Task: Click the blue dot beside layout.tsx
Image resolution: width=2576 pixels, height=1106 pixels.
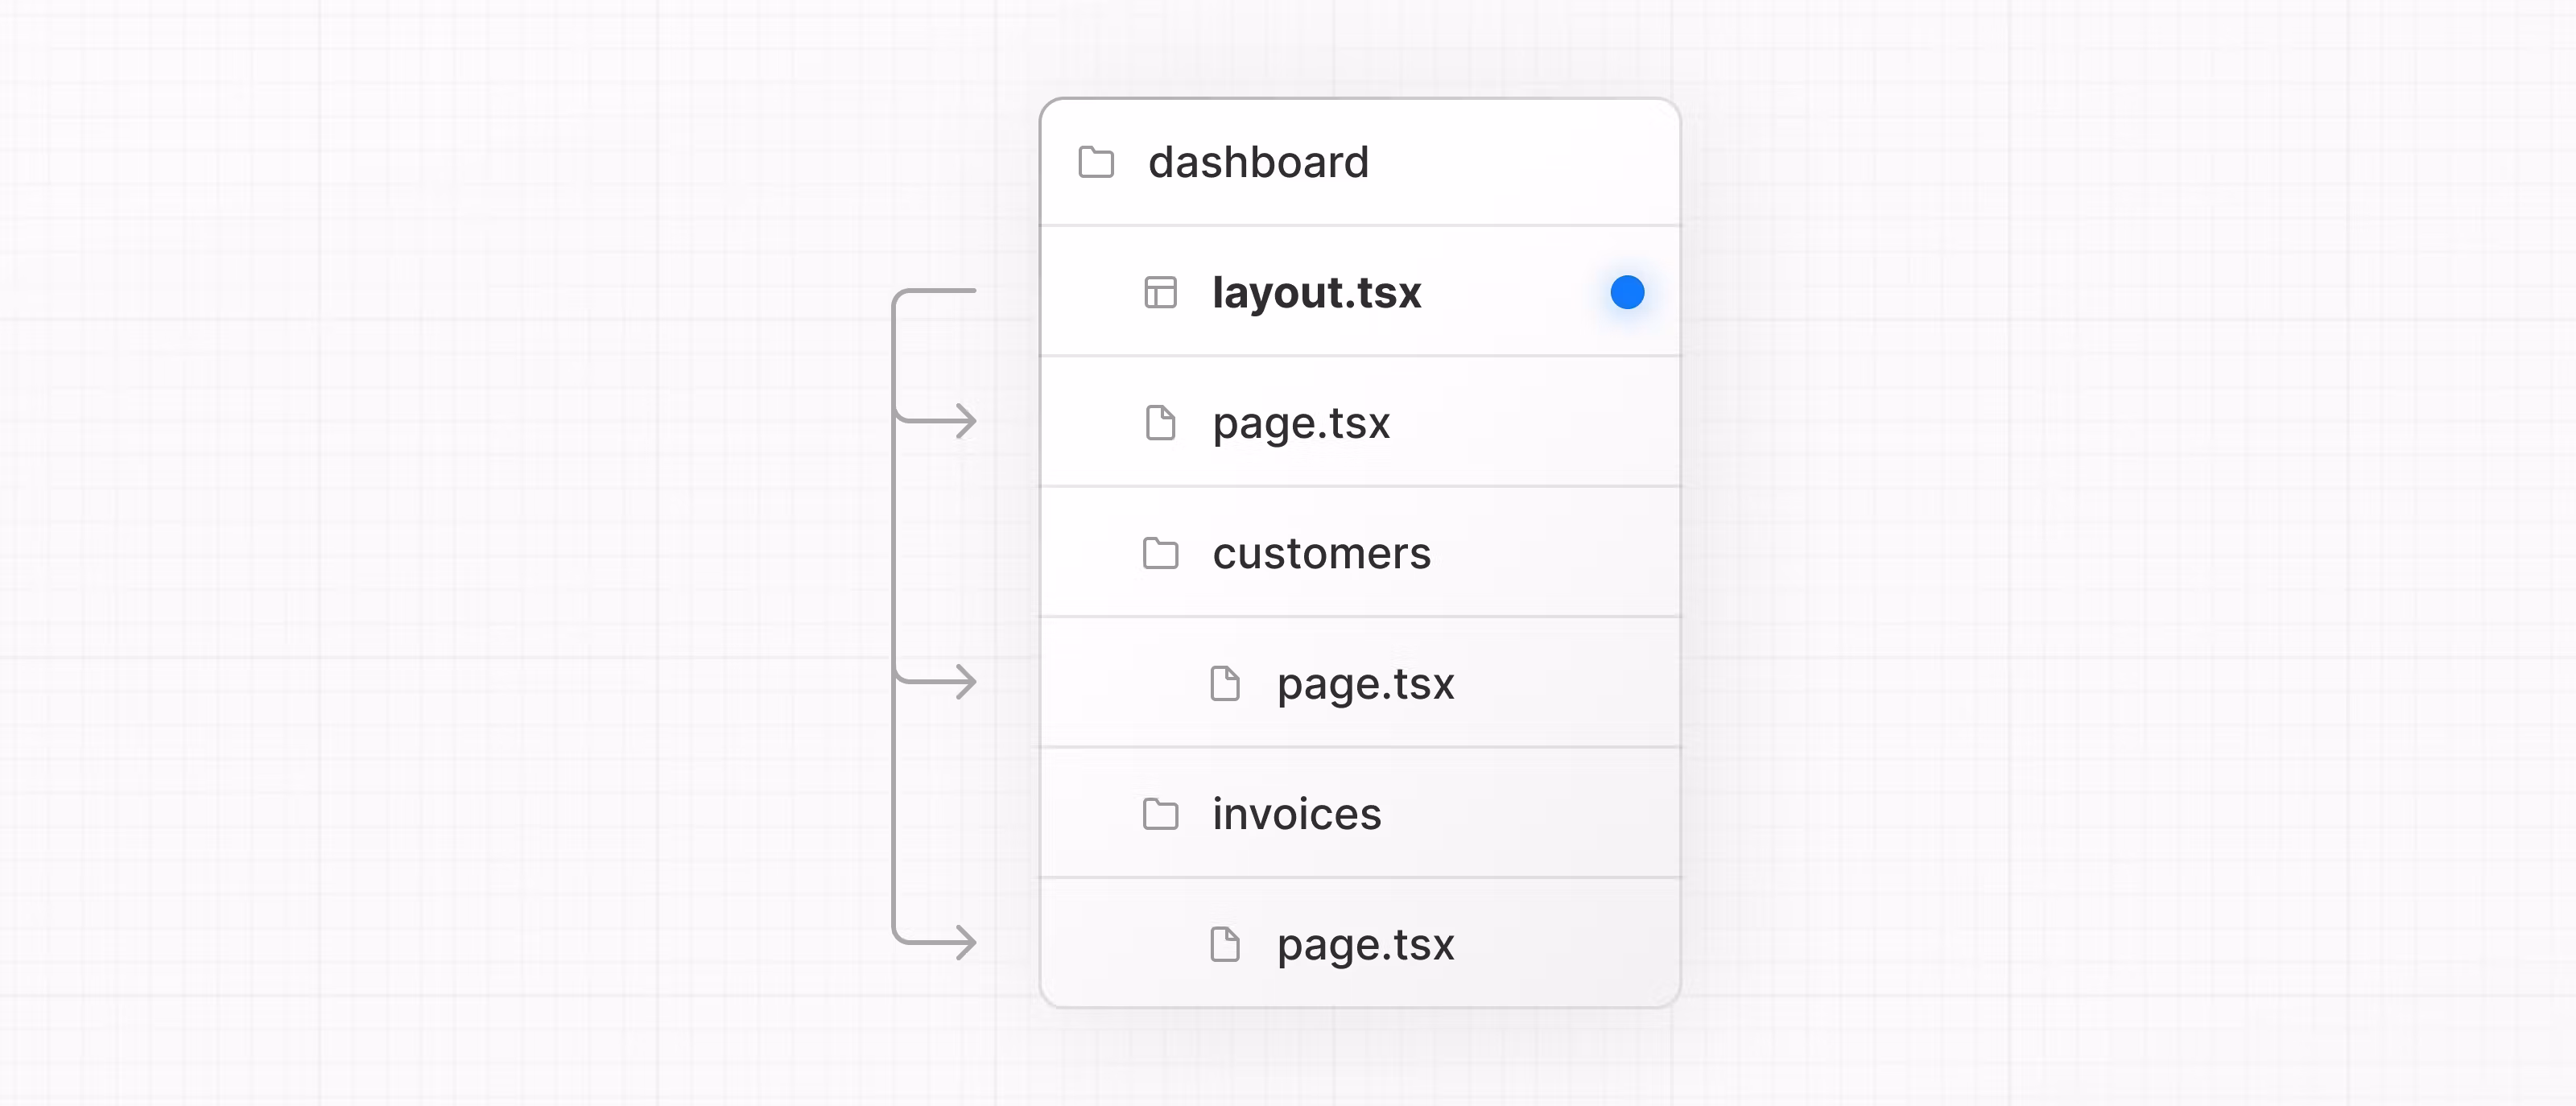Action: [x=1627, y=293]
